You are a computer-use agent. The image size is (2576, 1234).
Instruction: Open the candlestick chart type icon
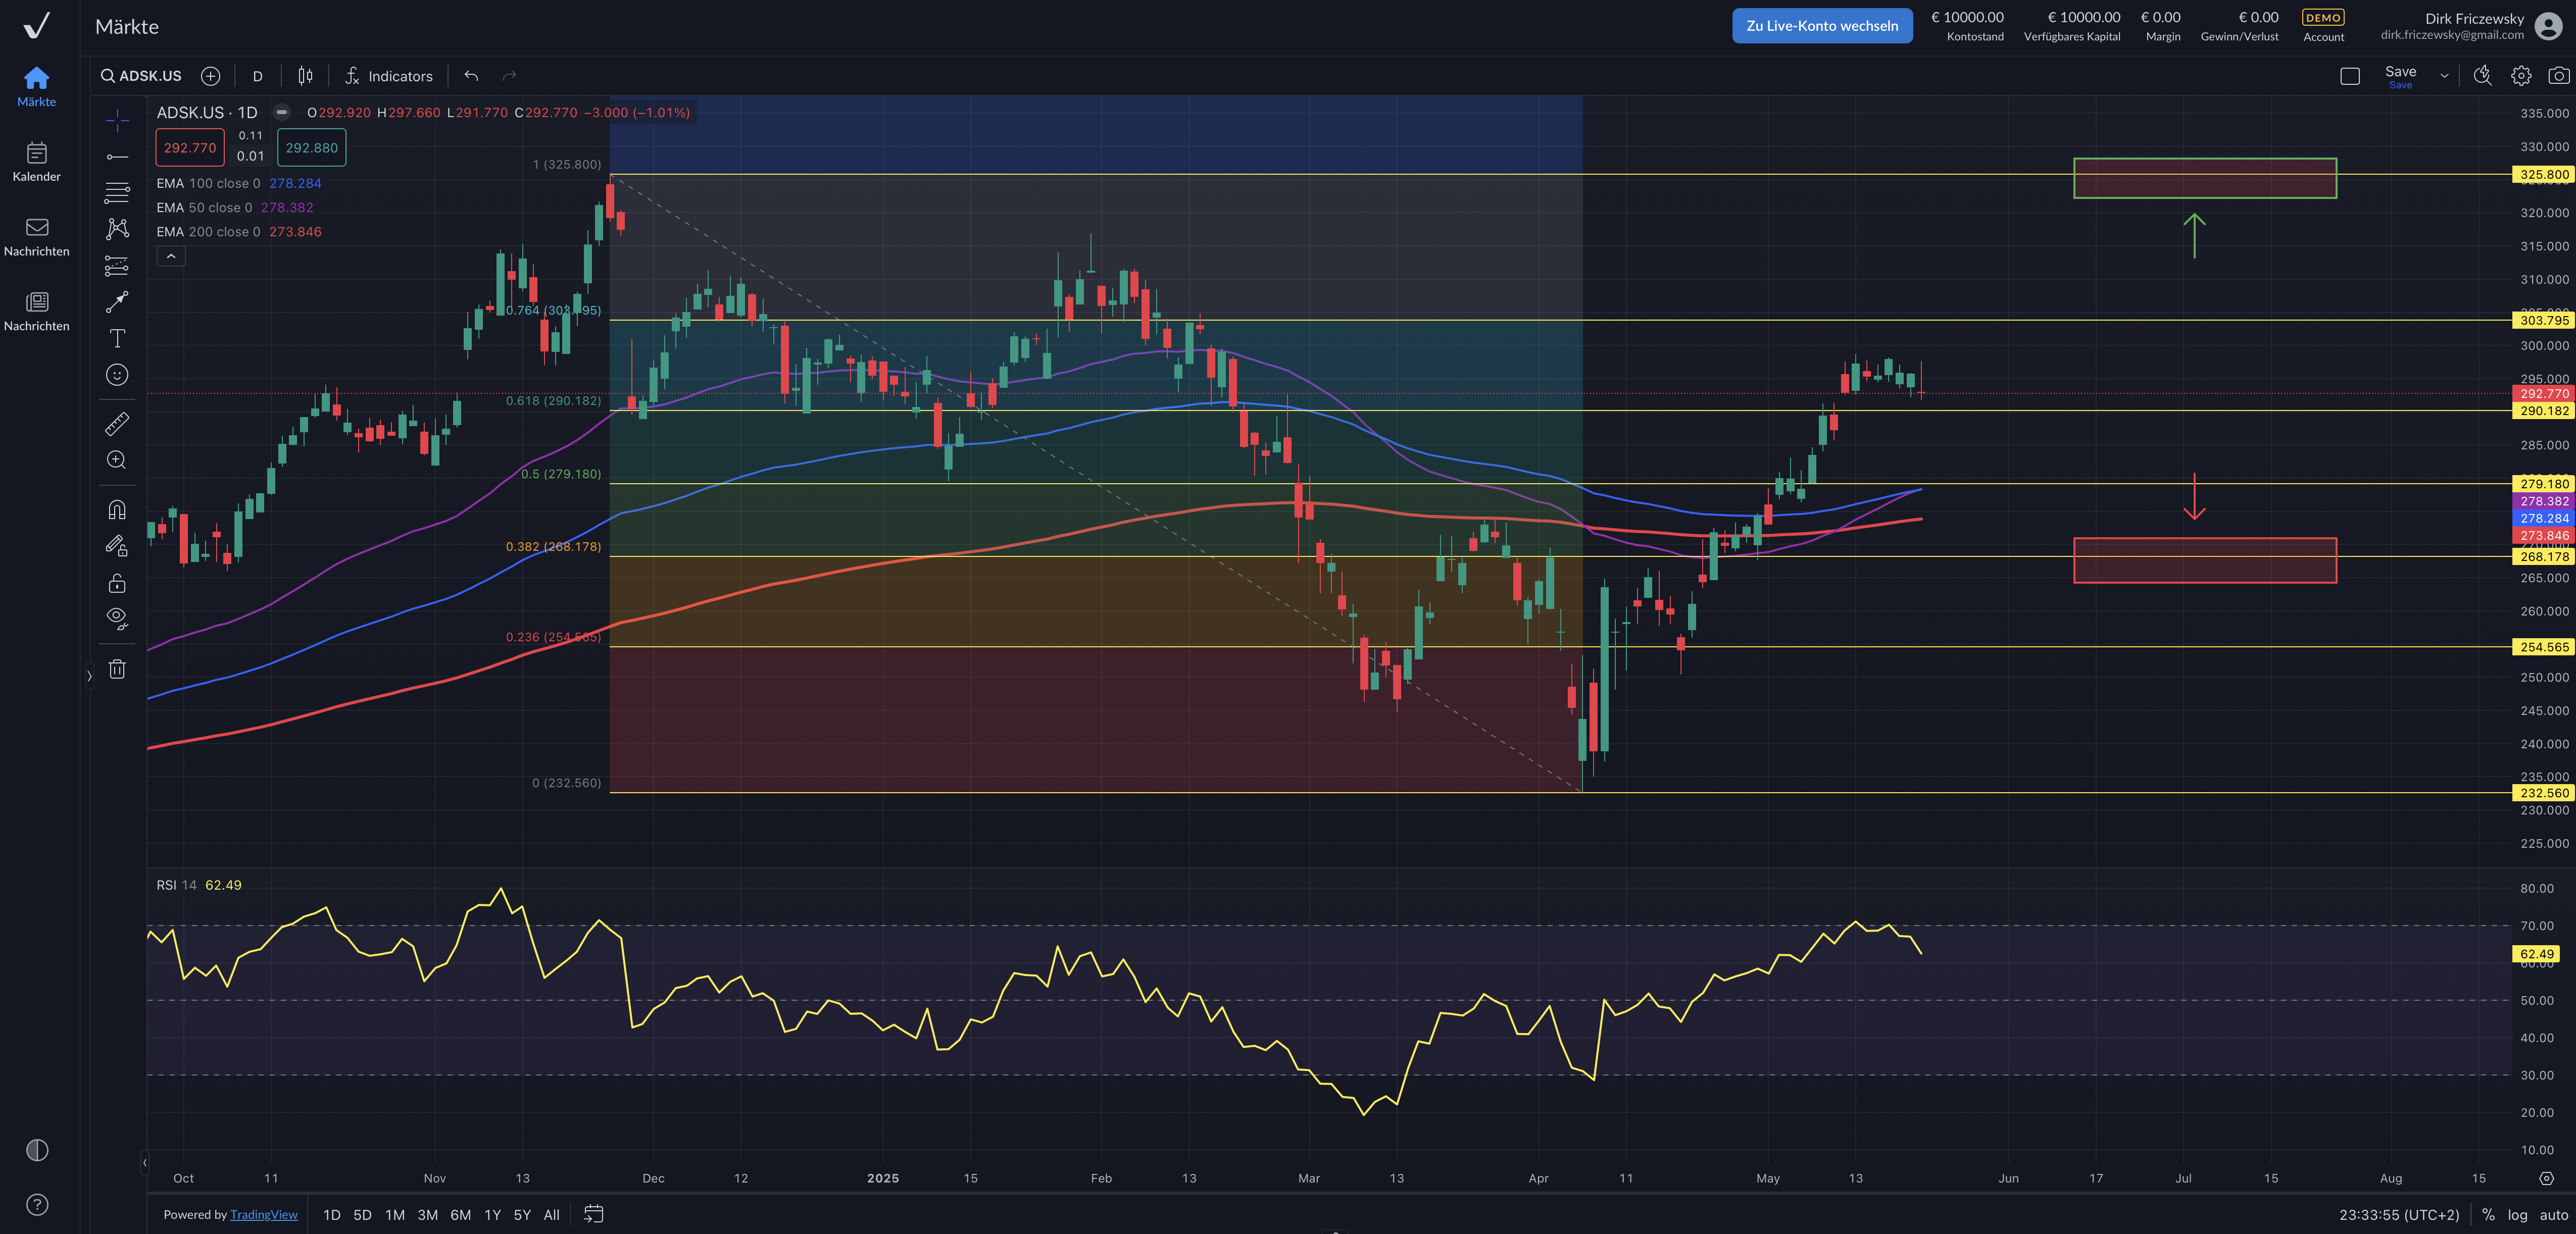305,76
